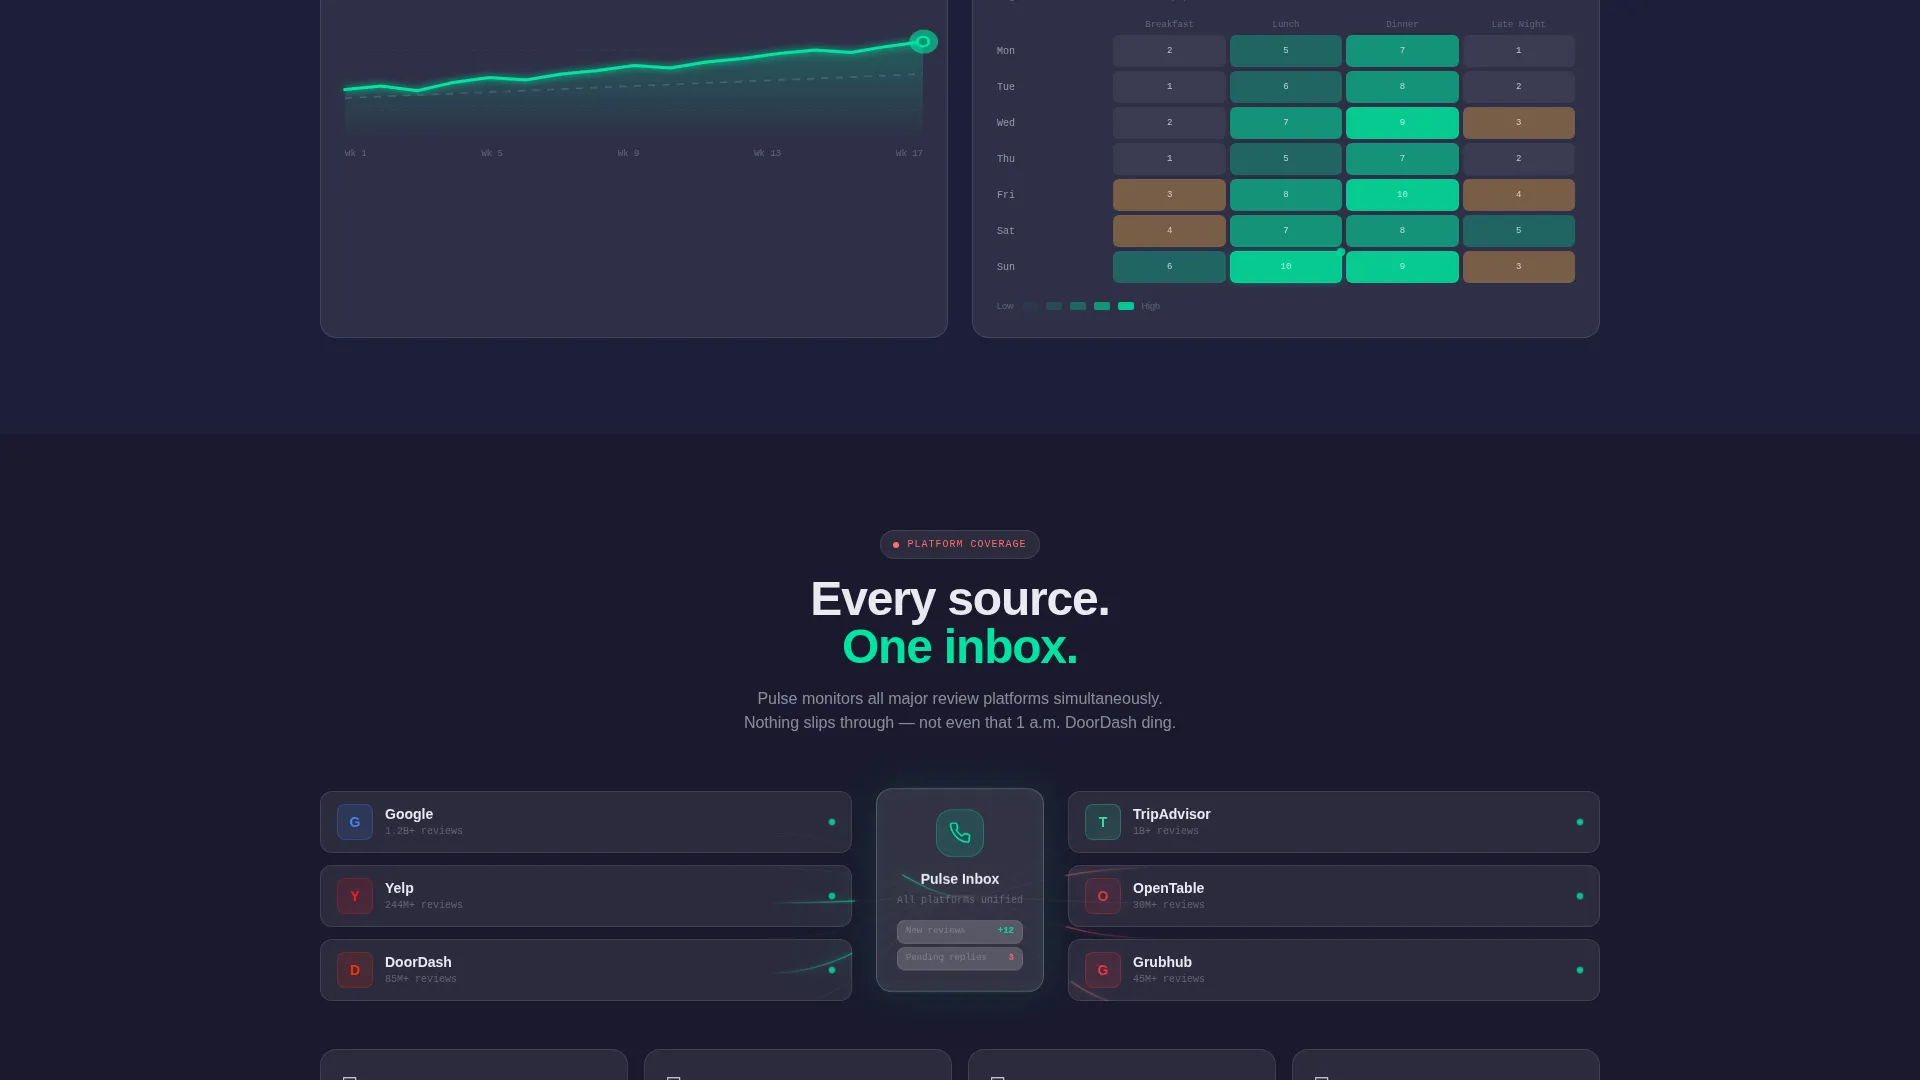Click the Wk 17 axis label
Image resolution: width=1920 pixels, height=1080 pixels.
pyautogui.click(x=909, y=153)
